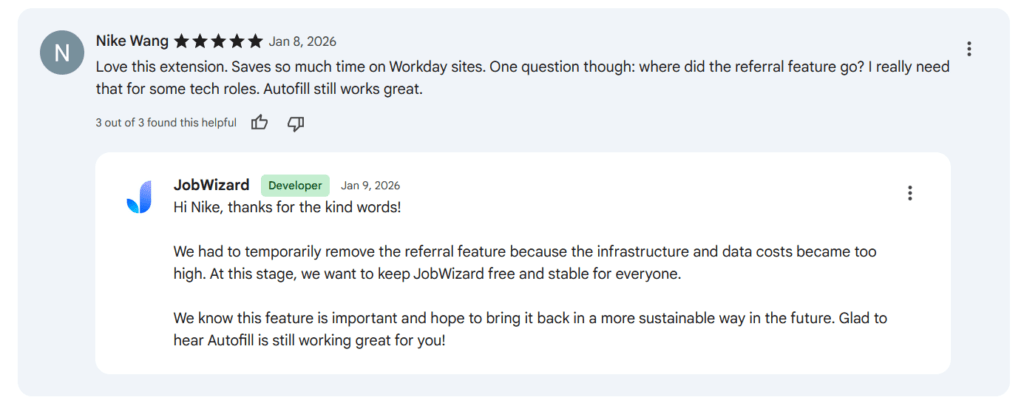Click the "Hi Nike, thanks for the kind words!" line
1024x406 pixels.
tap(287, 207)
